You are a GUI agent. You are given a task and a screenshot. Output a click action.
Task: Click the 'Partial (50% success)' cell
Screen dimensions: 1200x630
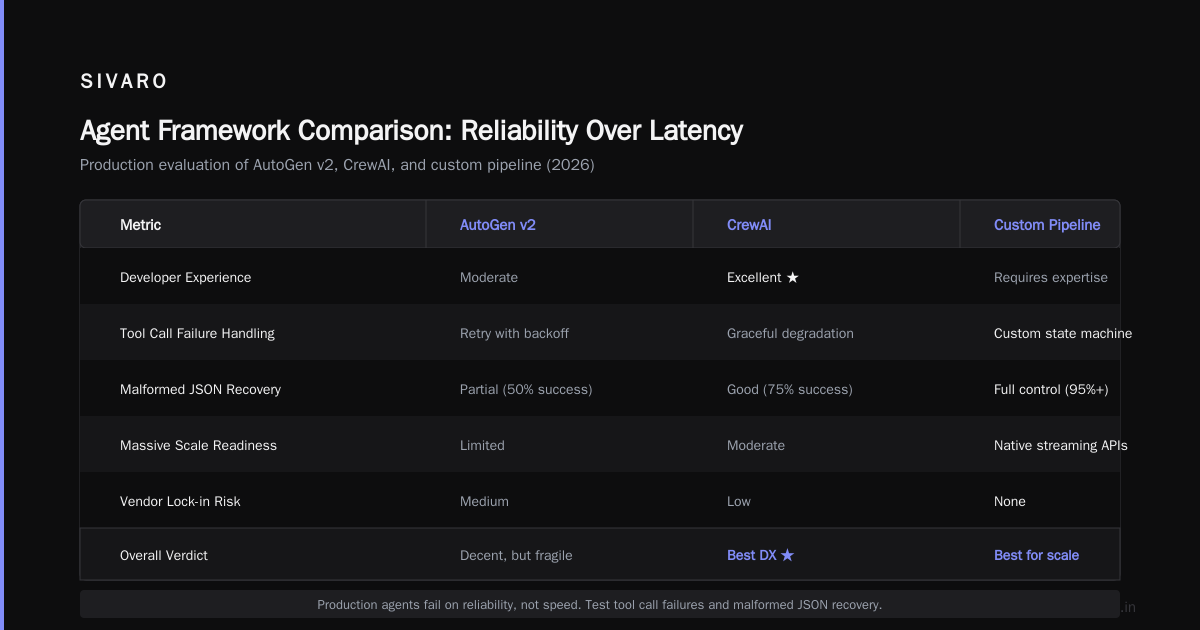(x=526, y=389)
